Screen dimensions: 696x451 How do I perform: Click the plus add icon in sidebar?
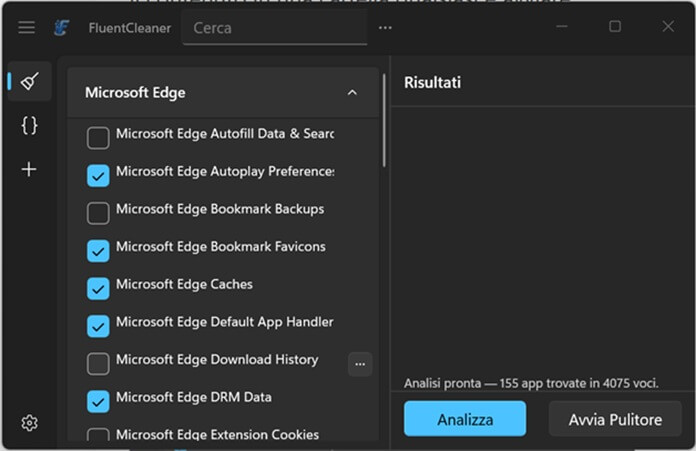[x=29, y=169]
